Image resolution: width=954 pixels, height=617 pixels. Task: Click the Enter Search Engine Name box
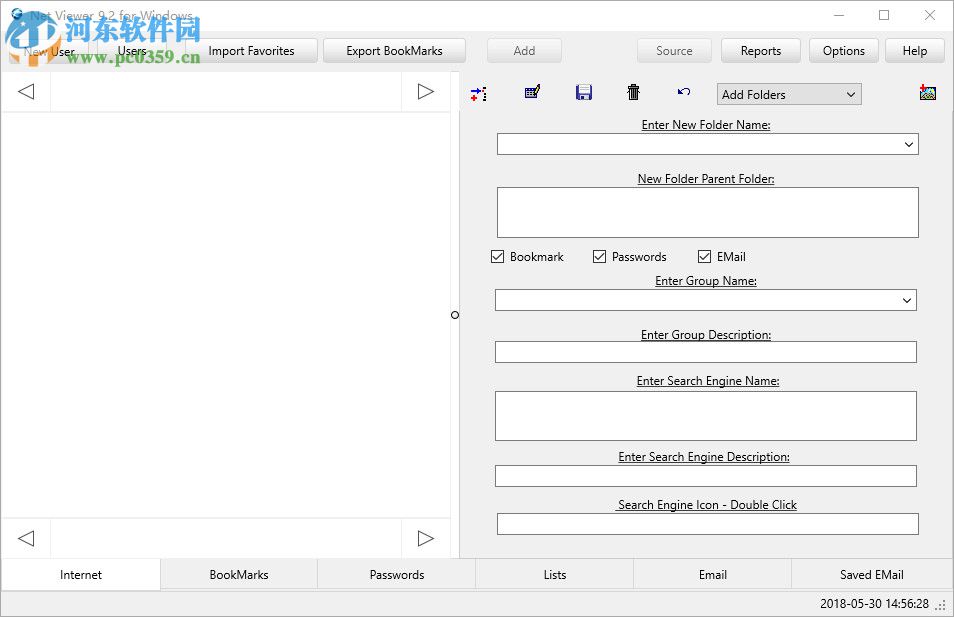click(x=706, y=416)
